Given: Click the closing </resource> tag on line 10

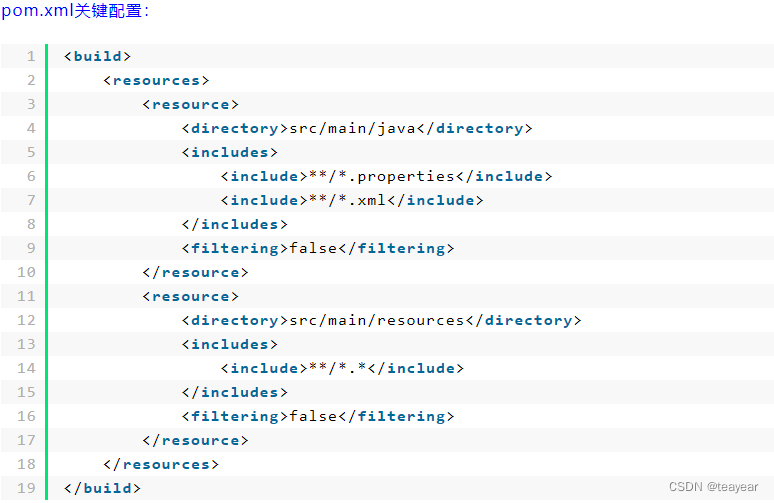Looking at the screenshot, I should (x=195, y=272).
